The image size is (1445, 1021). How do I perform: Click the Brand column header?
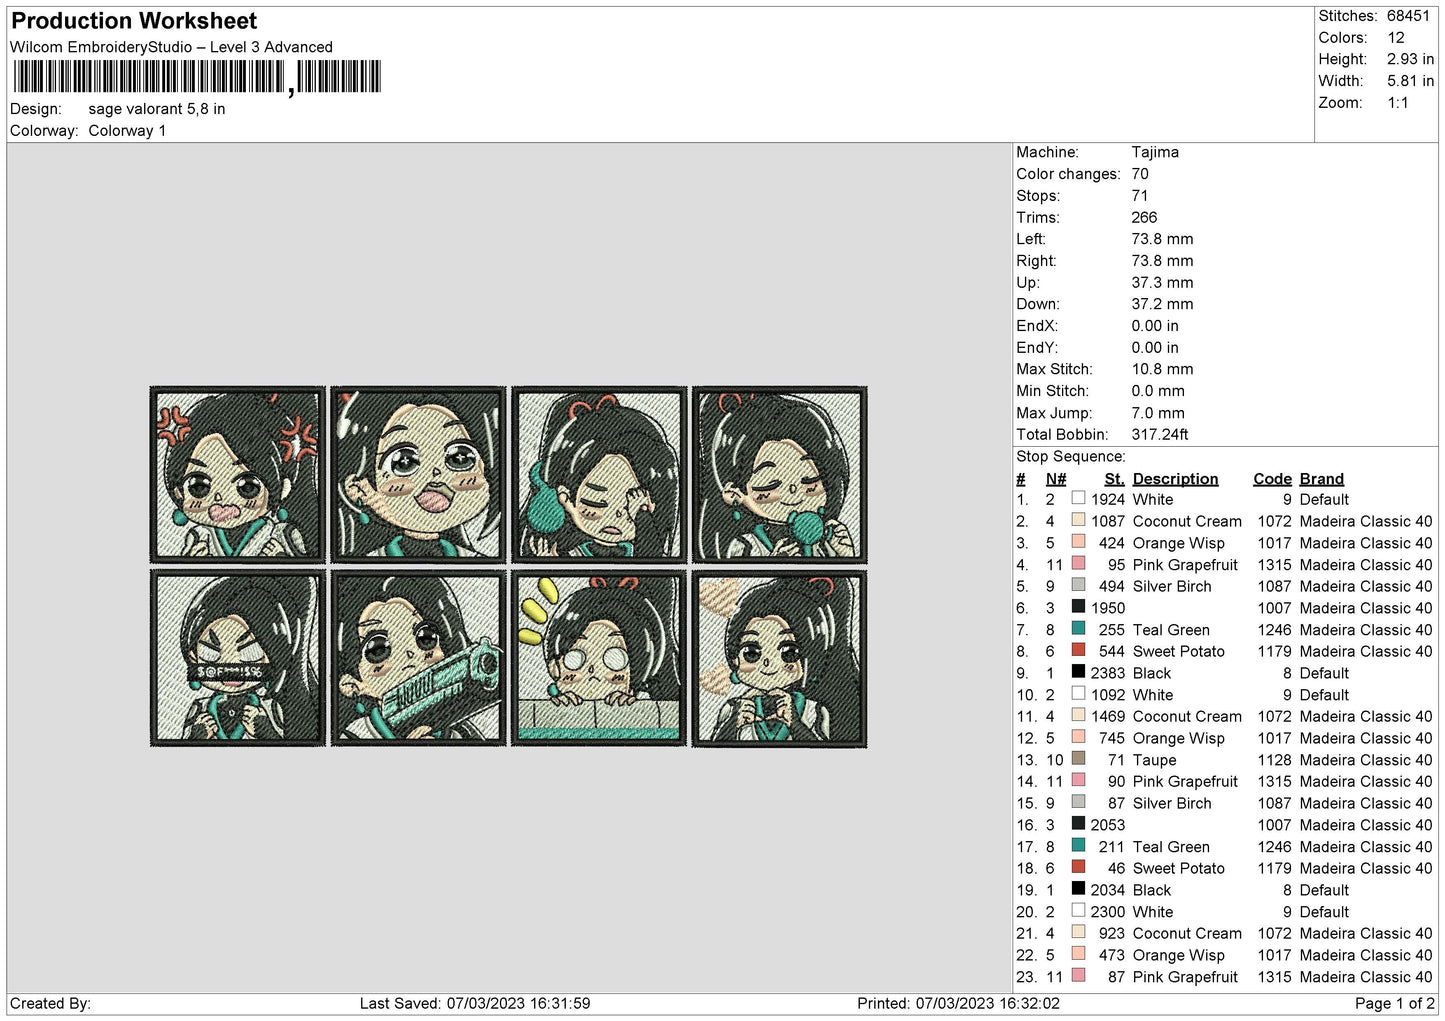click(x=1321, y=479)
